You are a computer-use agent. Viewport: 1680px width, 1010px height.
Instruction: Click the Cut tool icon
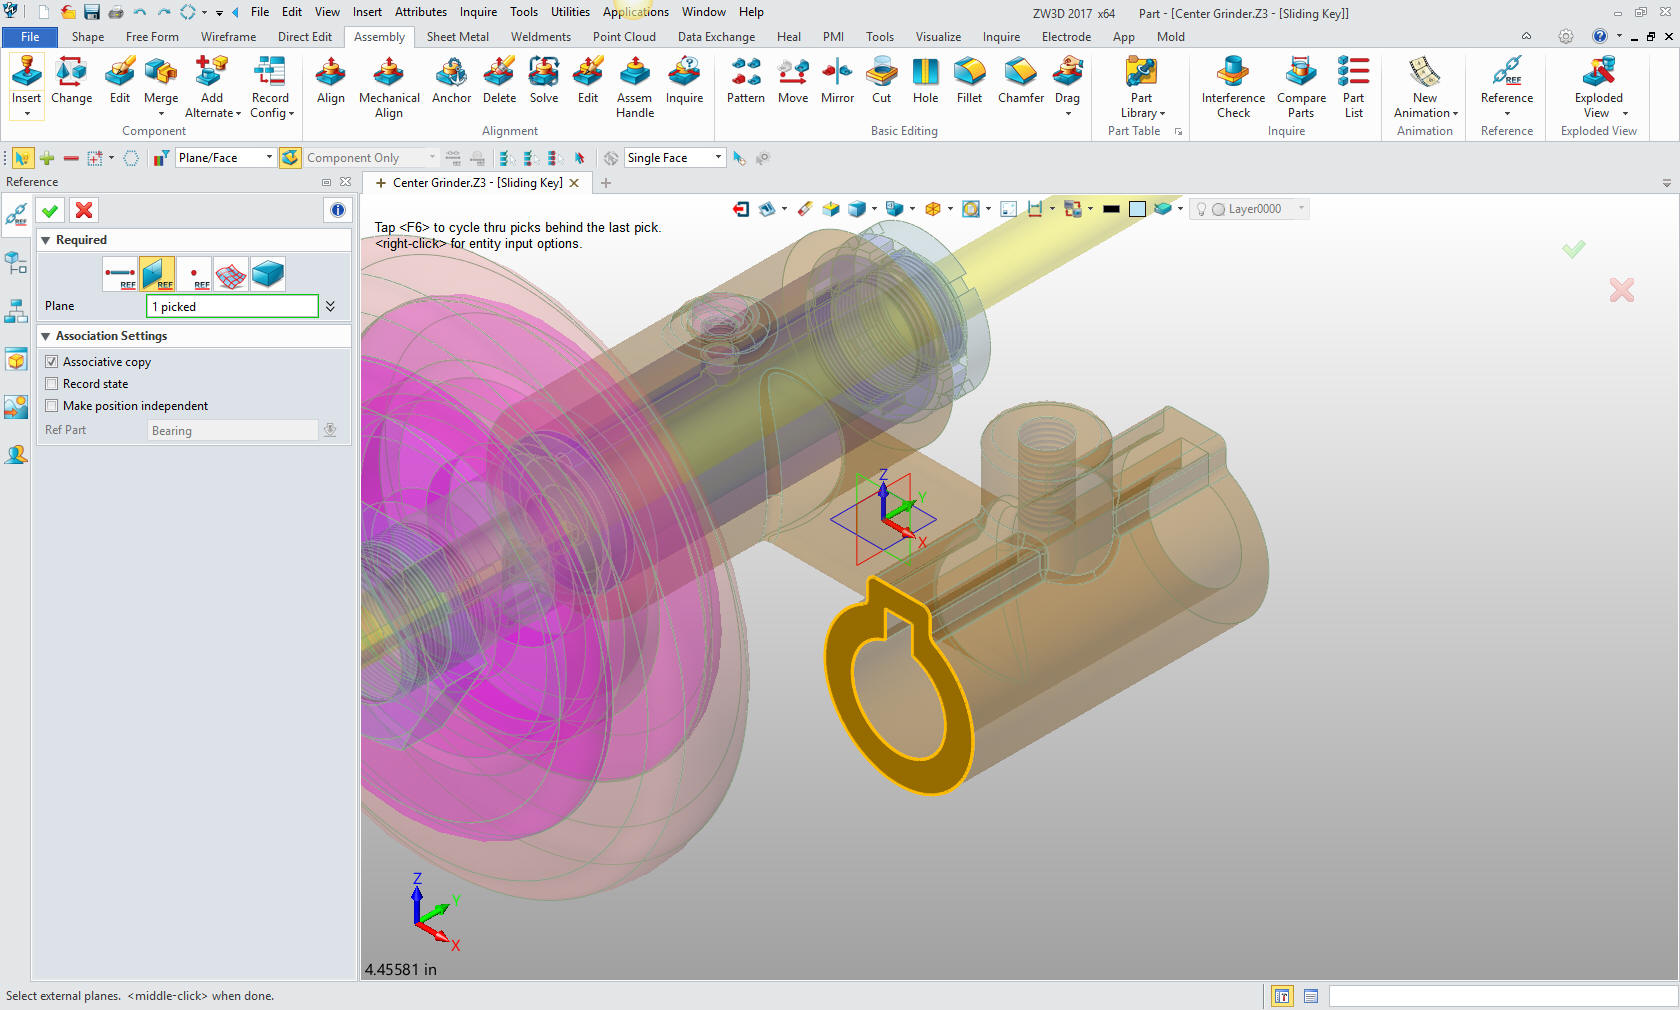881,72
